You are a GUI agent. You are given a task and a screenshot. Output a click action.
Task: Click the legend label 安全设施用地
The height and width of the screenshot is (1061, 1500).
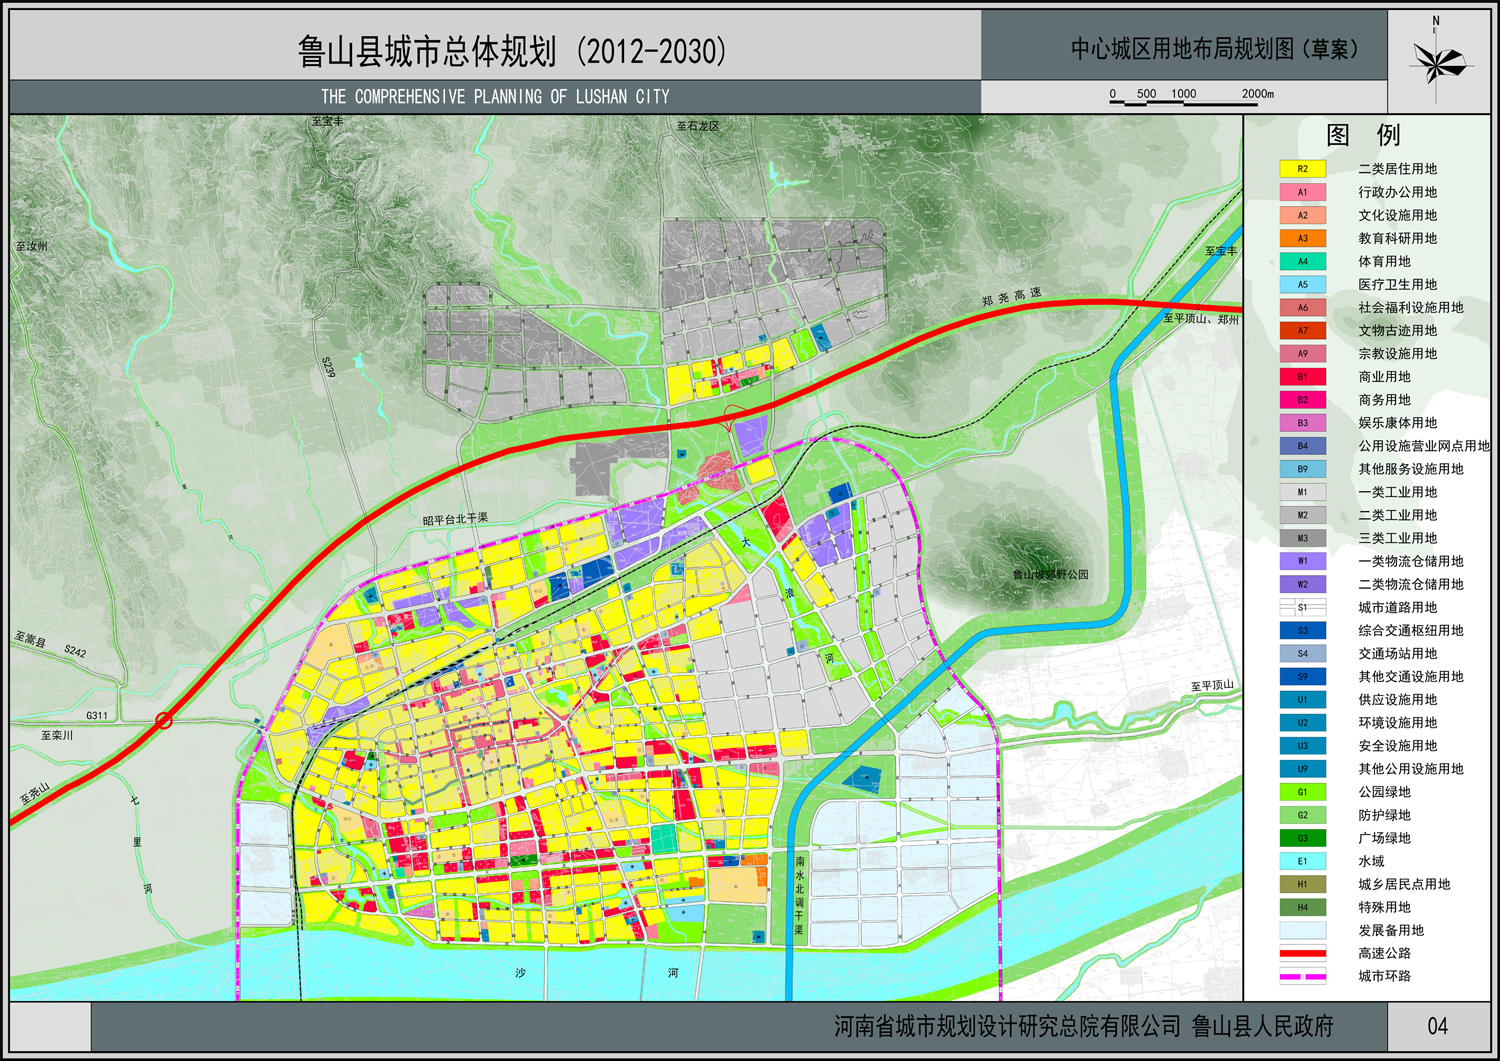pos(1397,746)
